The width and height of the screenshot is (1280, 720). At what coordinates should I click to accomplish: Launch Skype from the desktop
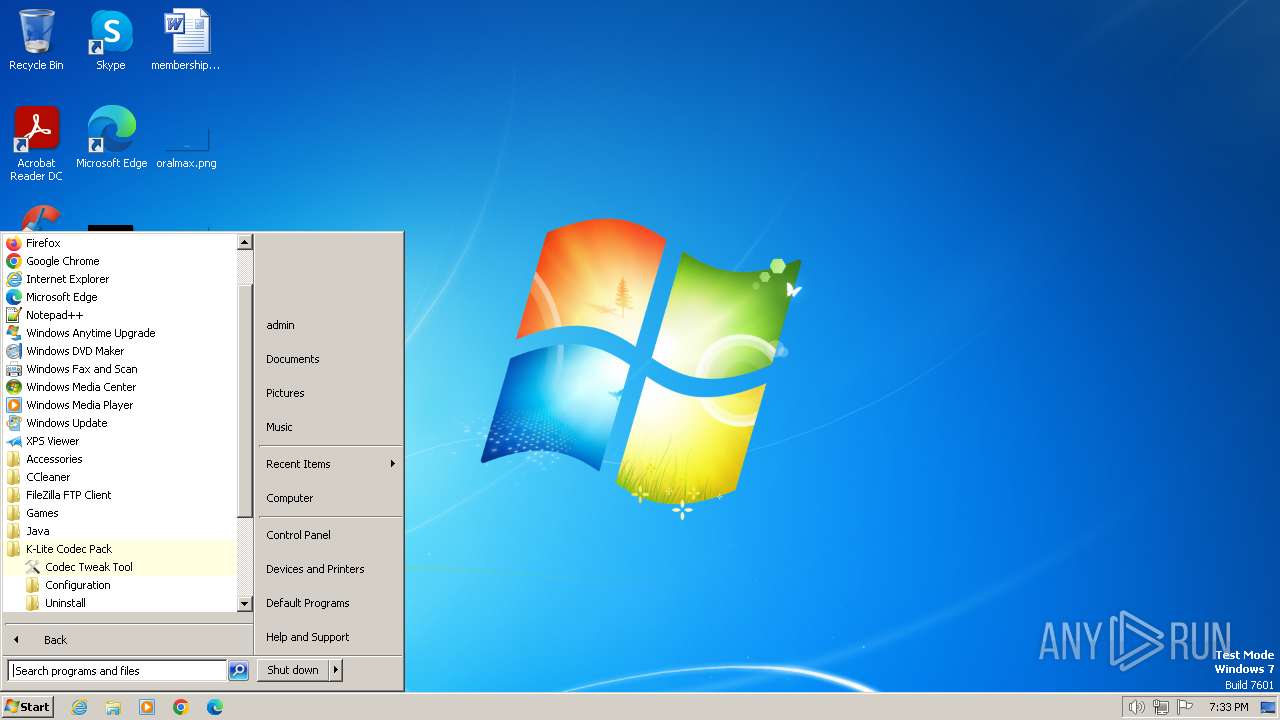(x=110, y=40)
